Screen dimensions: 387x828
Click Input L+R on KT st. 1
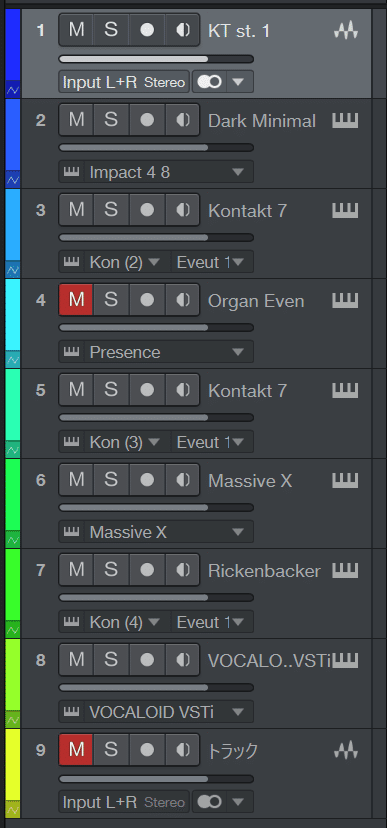pos(100,82)
